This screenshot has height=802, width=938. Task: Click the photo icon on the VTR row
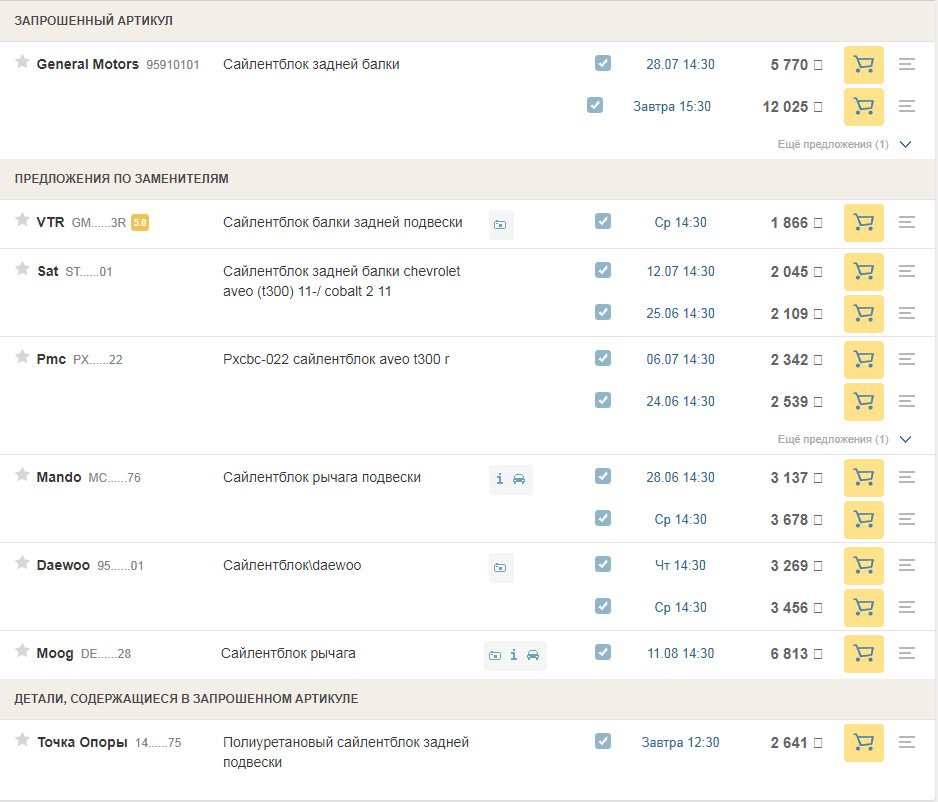click(x=500, y=224)
